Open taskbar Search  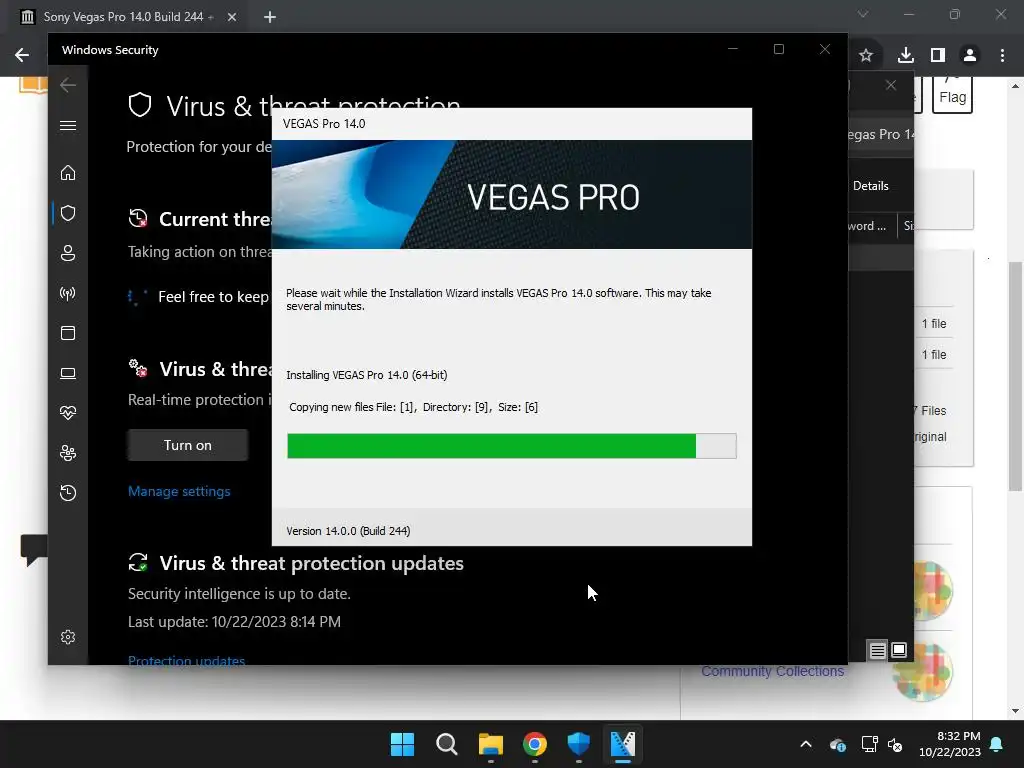447,744
